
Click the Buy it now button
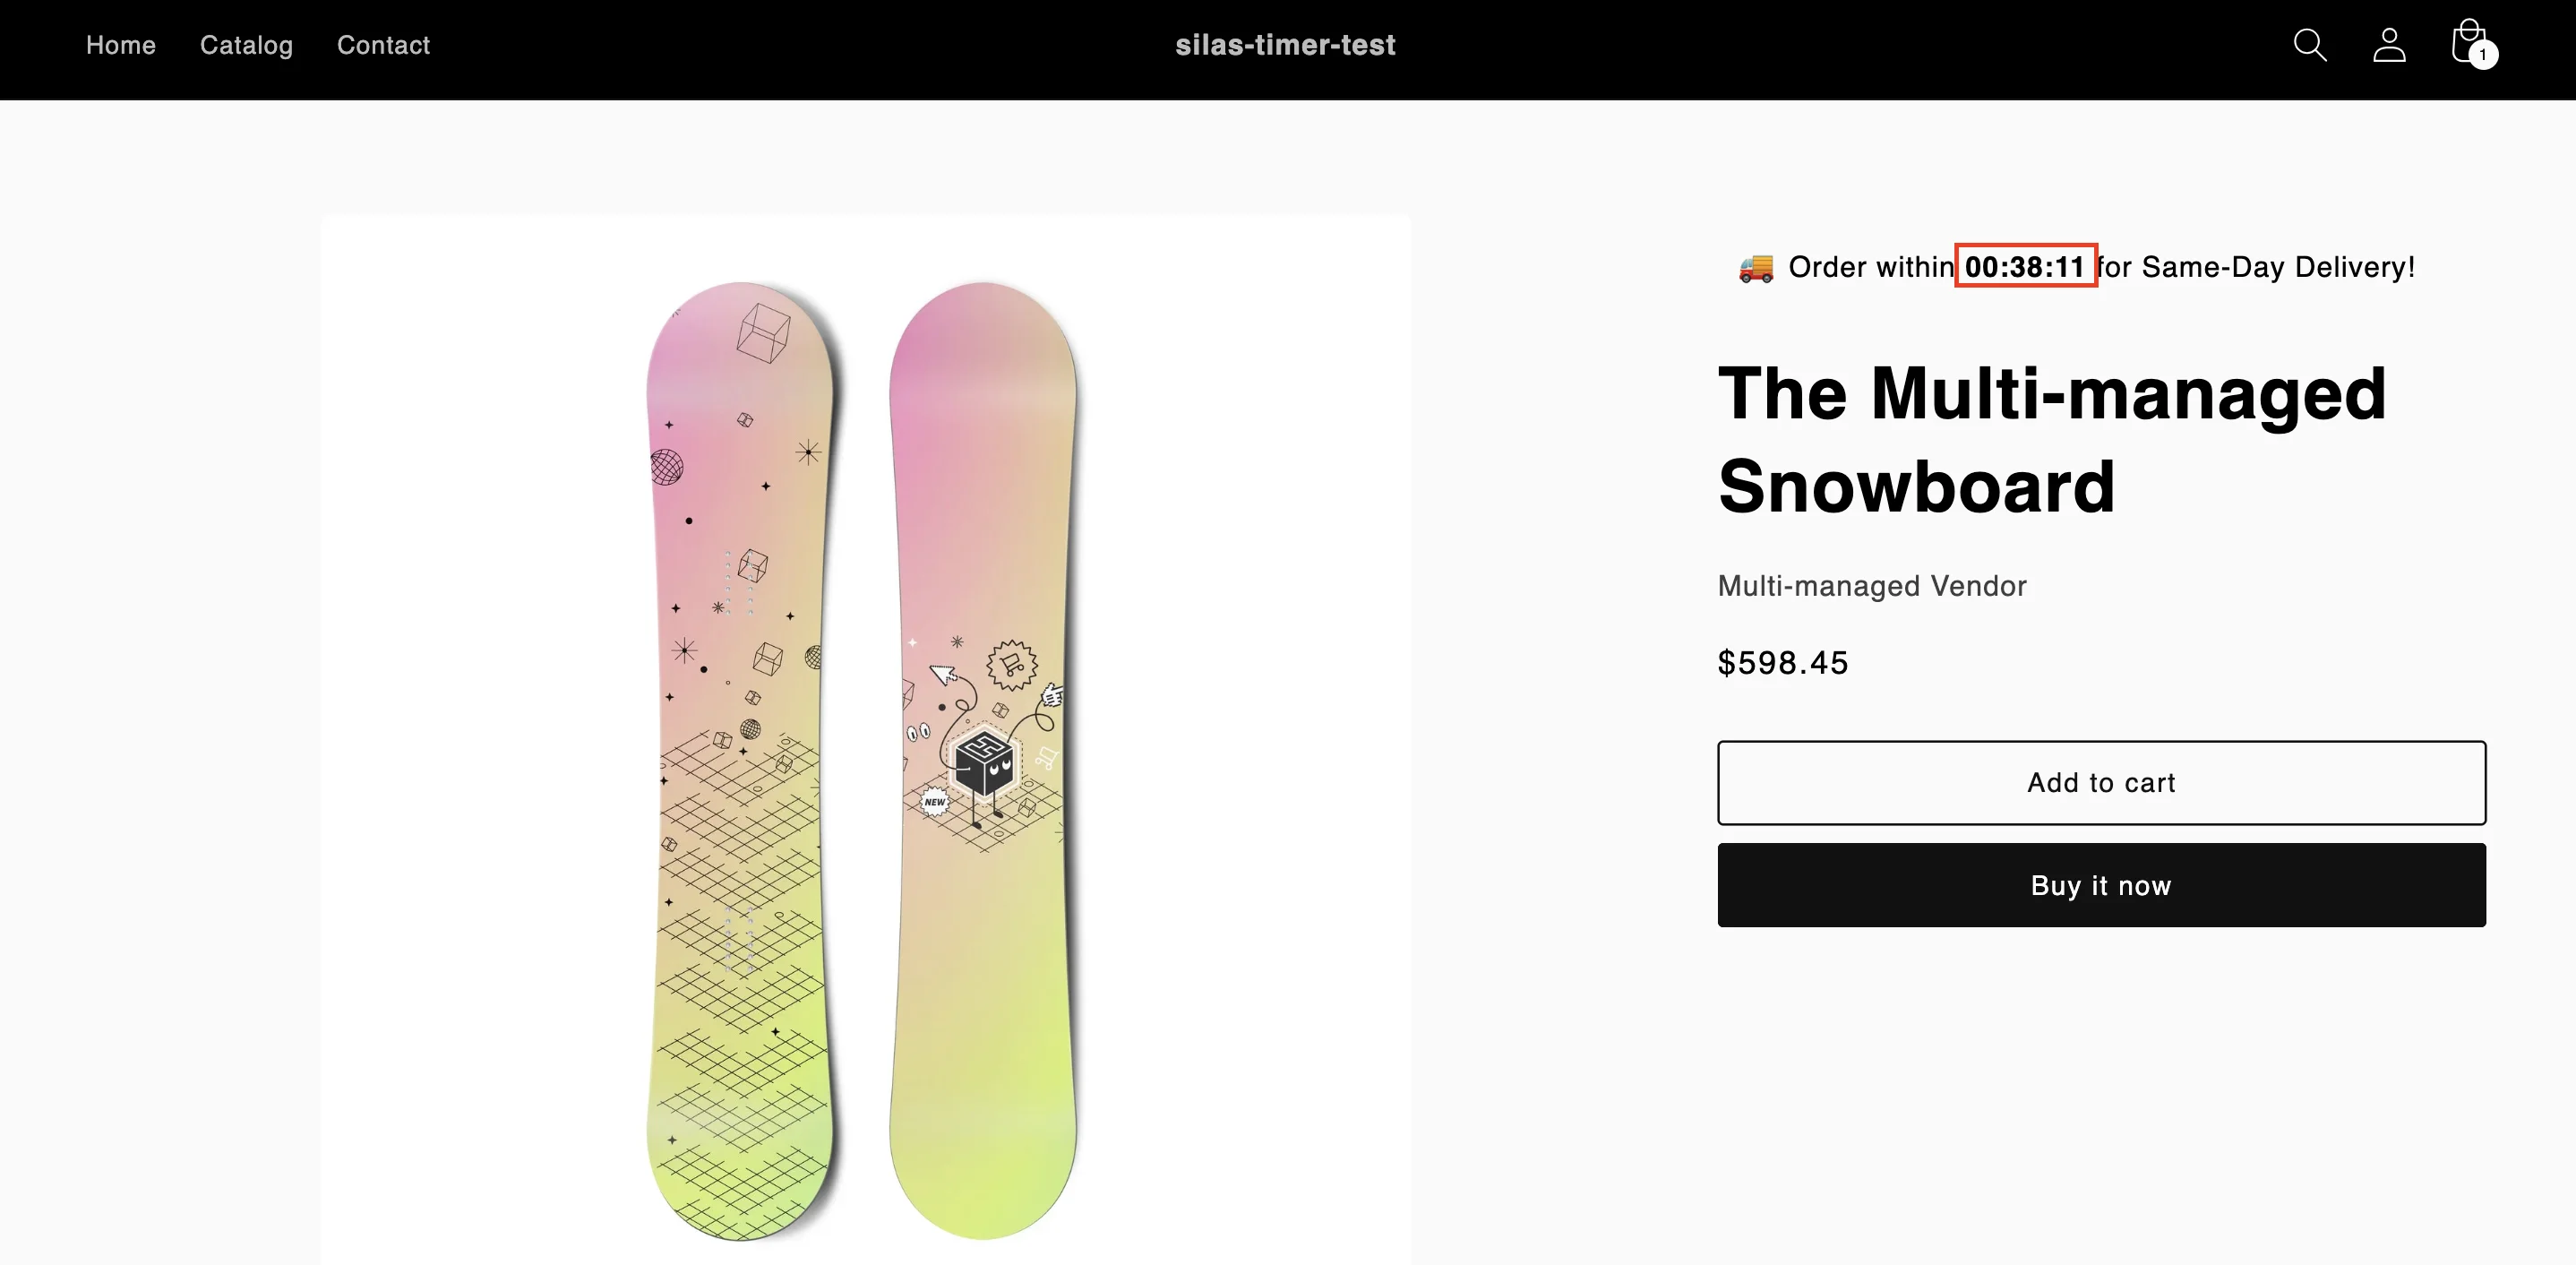coord(2100,884)
